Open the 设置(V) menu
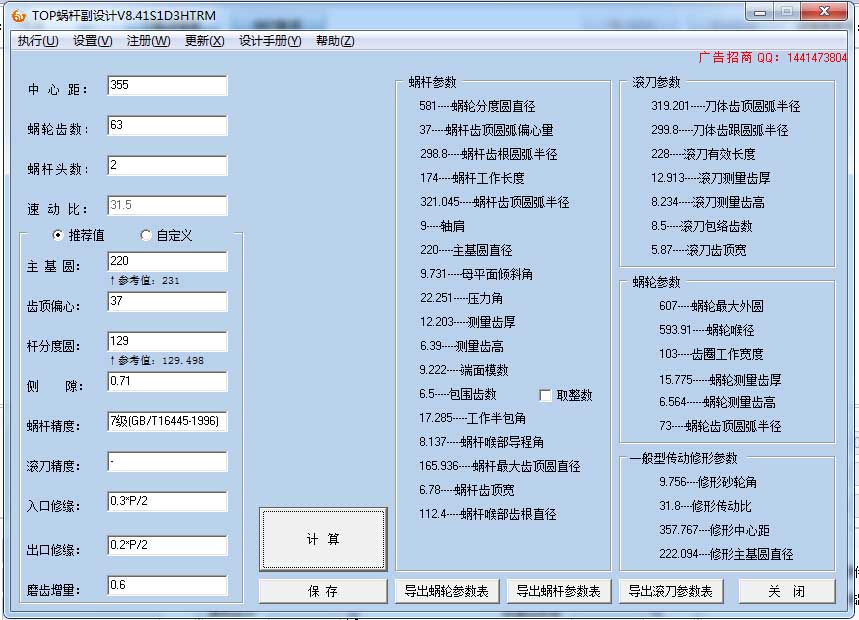 [92, 41]
